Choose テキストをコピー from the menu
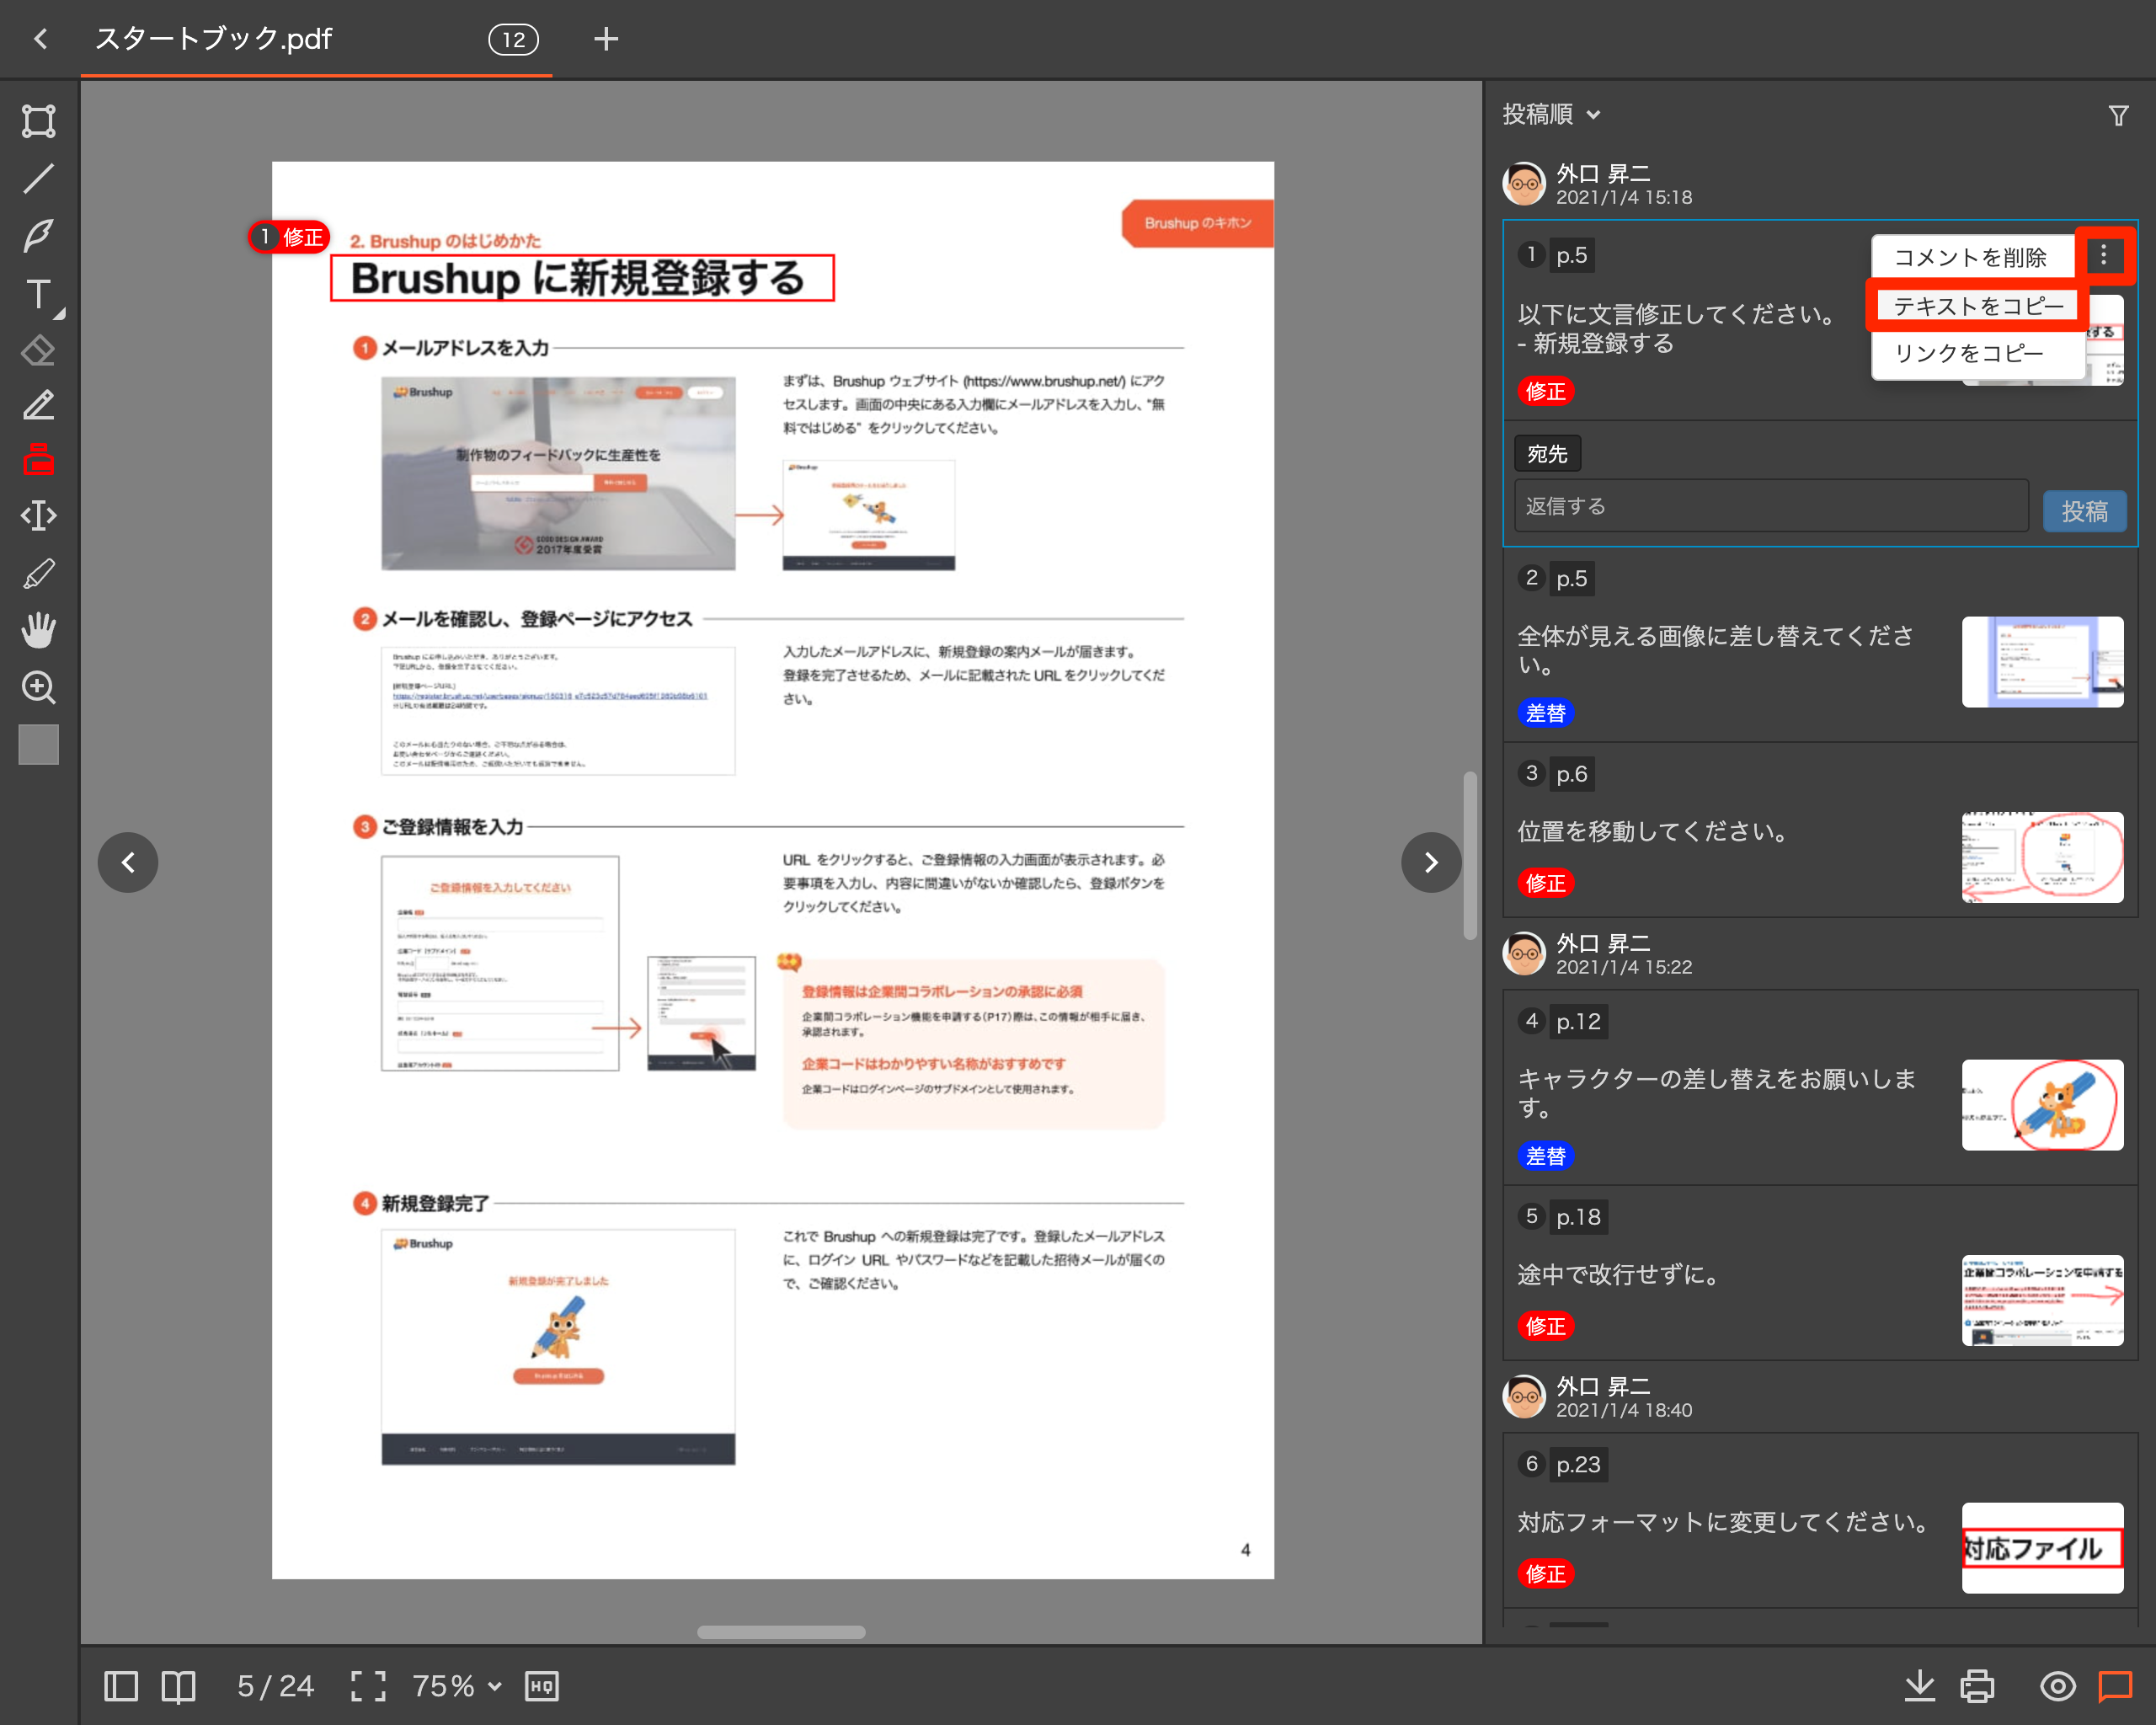This screenshot has height=1725, width=2156. (1977, 306)
